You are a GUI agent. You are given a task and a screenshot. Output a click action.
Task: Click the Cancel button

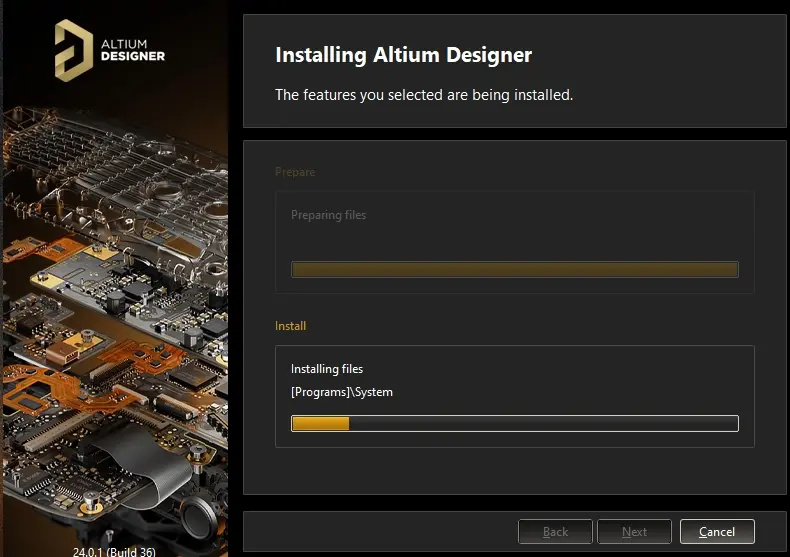pyautogui.click(x=717, y=531)
